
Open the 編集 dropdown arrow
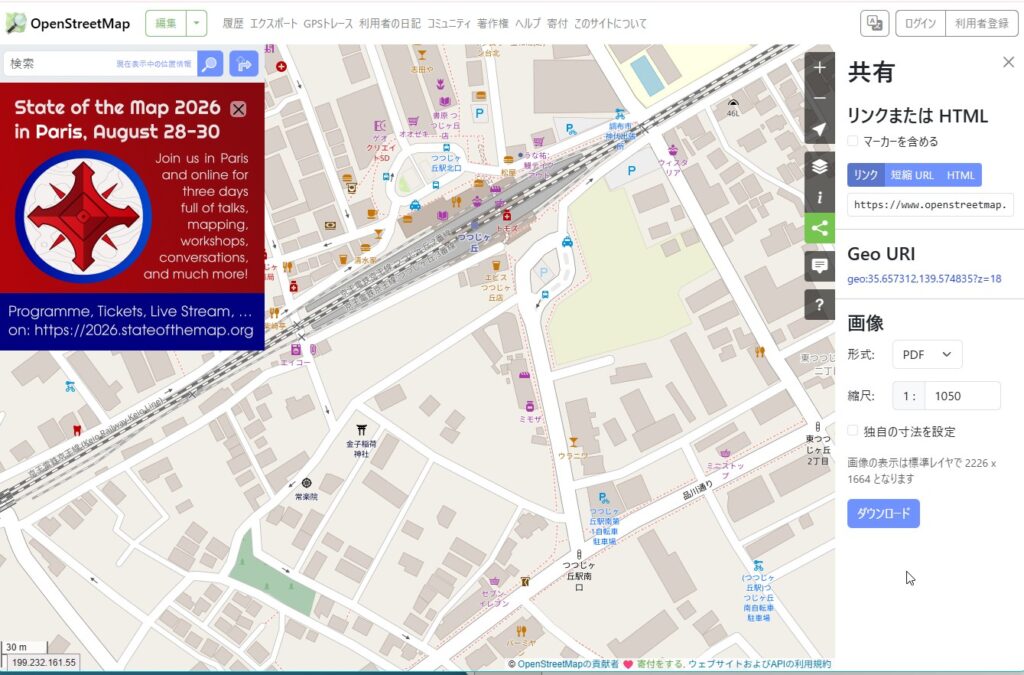point(197,24)
